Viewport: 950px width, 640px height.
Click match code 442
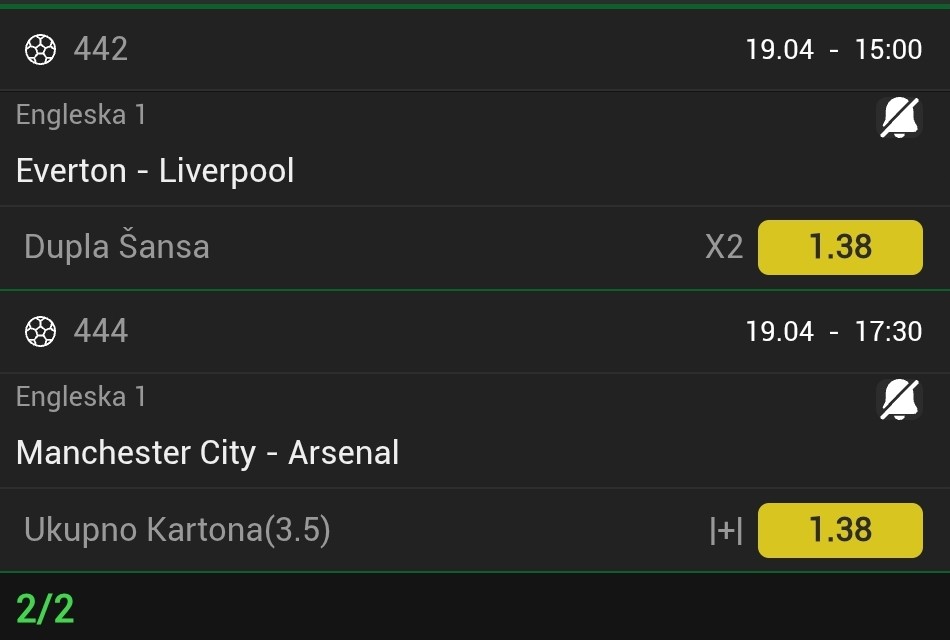click(x=101, y=49)
